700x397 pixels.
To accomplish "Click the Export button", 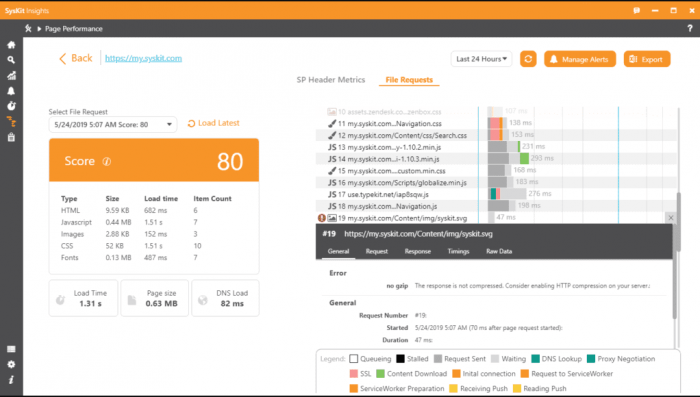I will click(x=647, y=59).
